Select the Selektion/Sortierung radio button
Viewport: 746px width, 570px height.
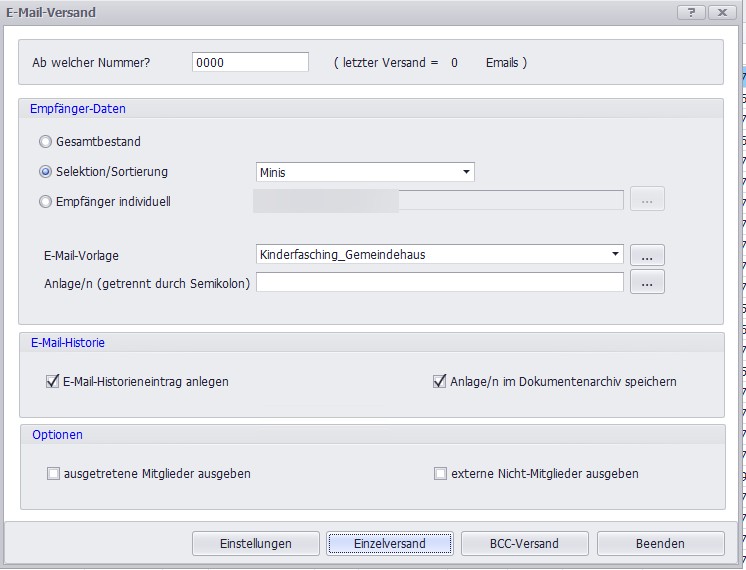(x=45, y=172)
